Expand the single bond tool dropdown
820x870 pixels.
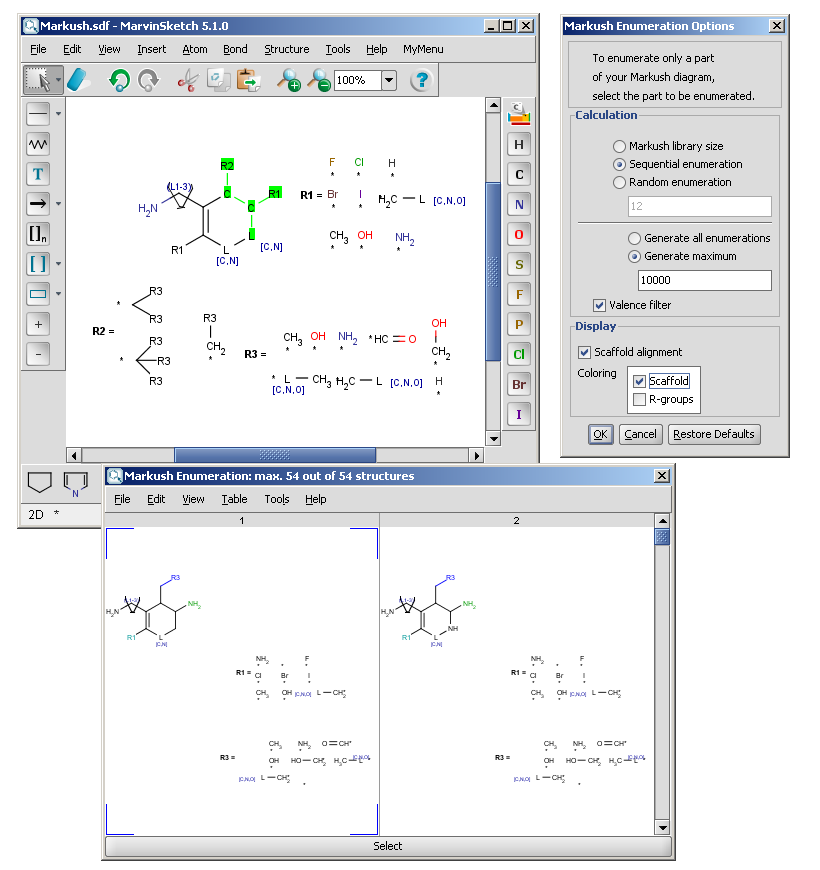click(x=58, y=114)
